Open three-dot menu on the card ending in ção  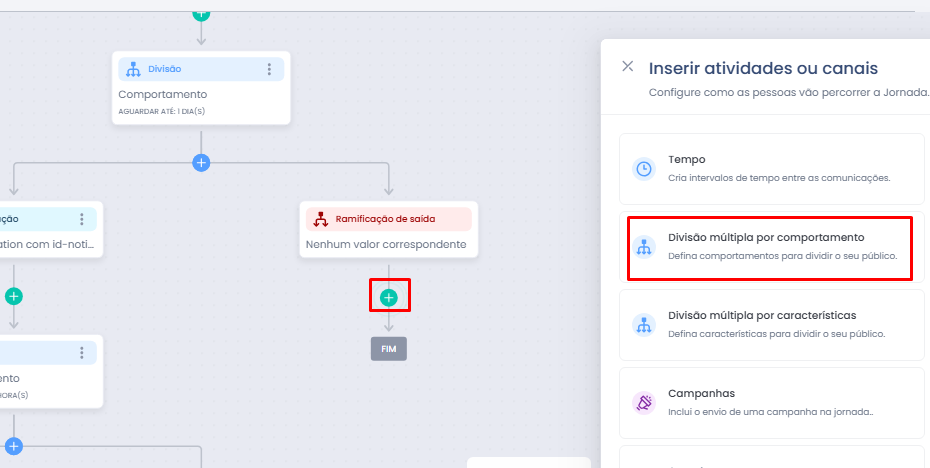(x=82, y=219)
